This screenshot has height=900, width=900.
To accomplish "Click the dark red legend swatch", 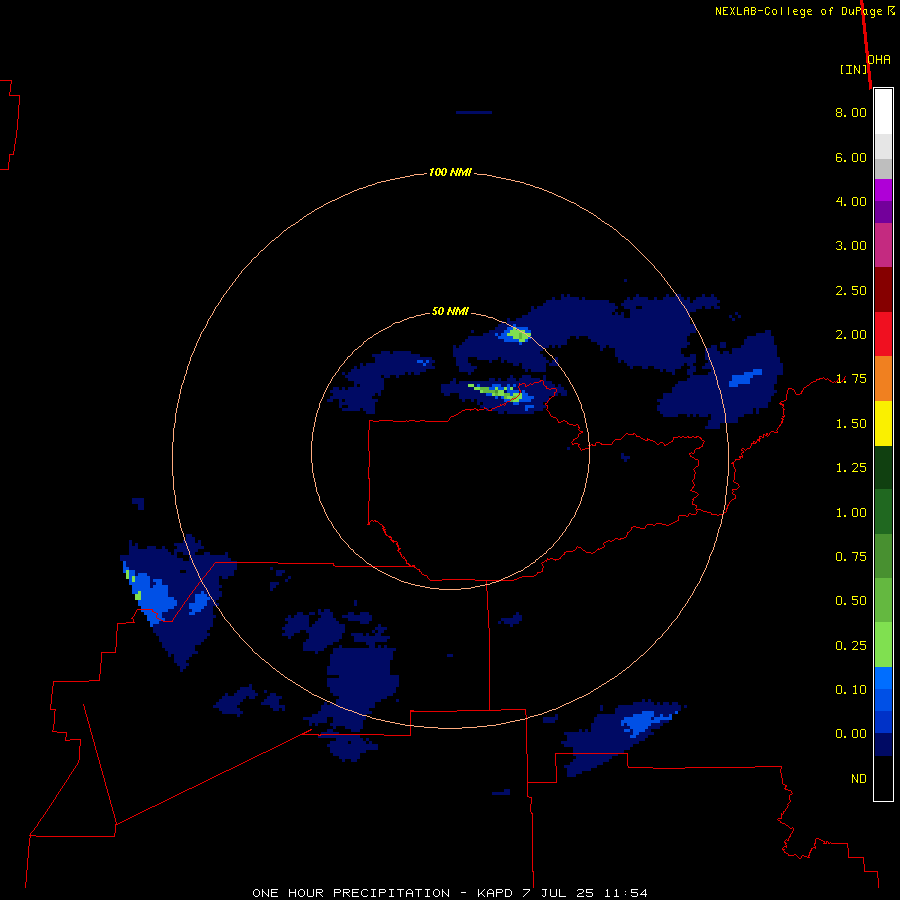I will pos(883,290).
